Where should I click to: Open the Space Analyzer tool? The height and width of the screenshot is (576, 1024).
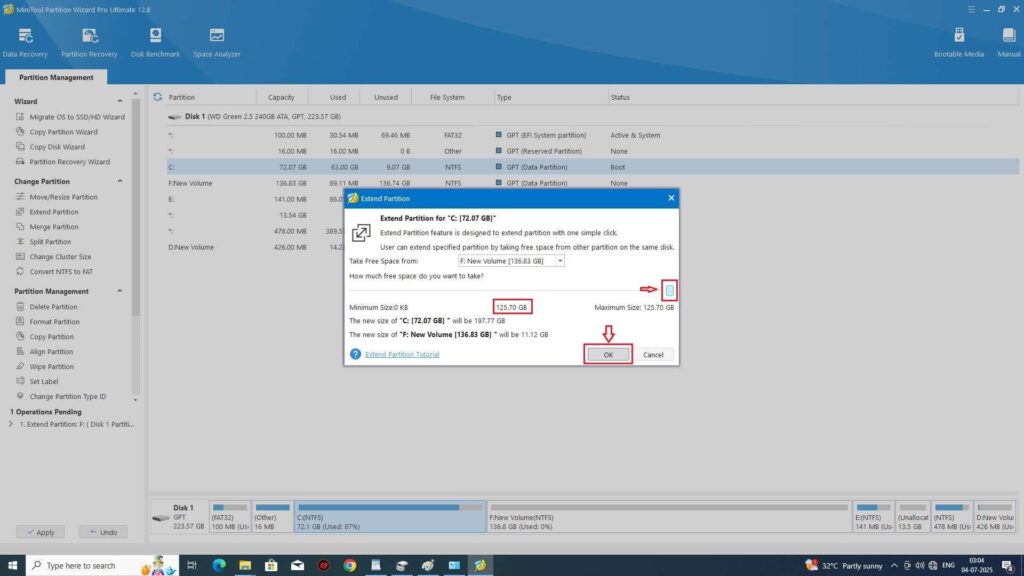click(216, 40)
